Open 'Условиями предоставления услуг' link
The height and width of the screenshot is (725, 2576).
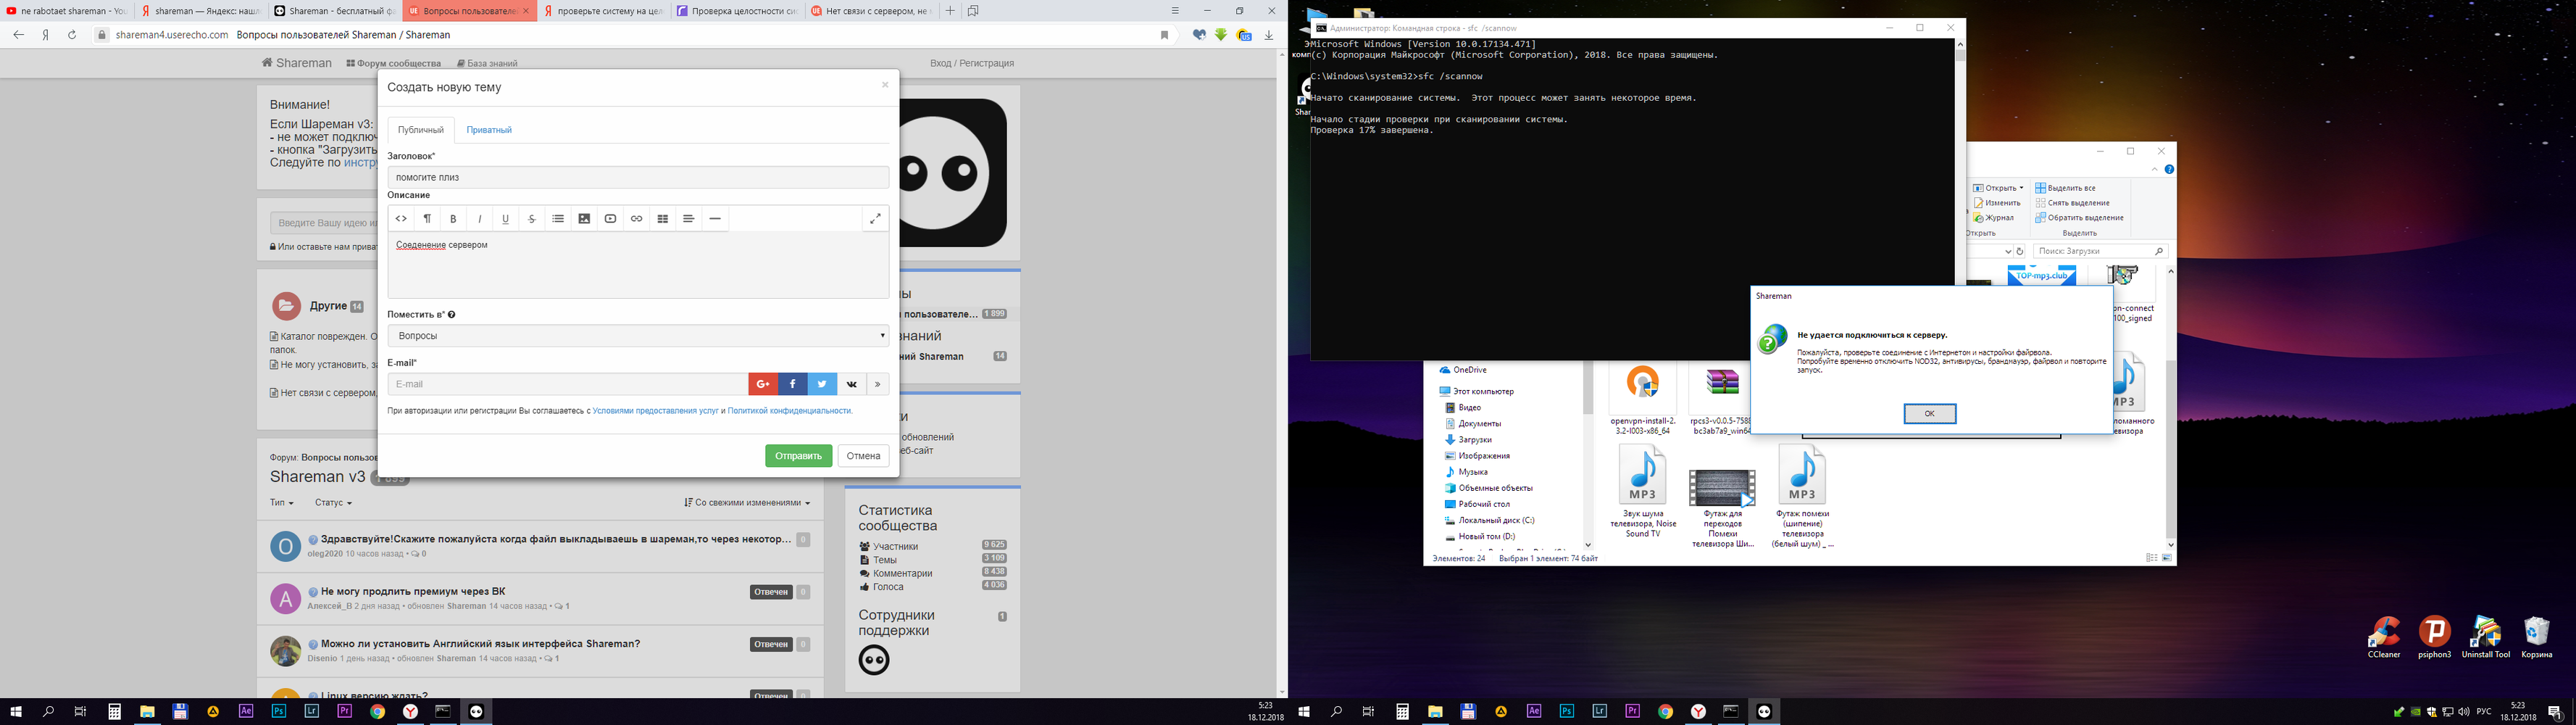click(x=655, y=411)
